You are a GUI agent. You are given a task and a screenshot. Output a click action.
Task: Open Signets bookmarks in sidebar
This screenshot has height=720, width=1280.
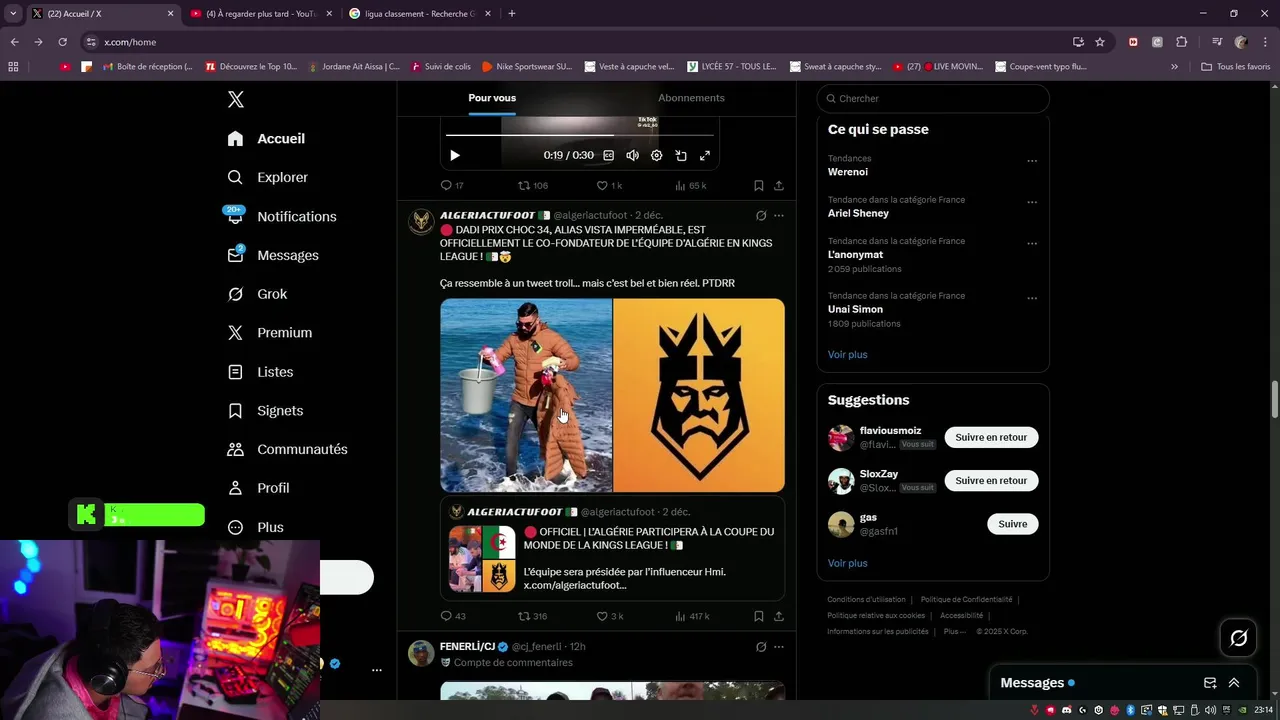[265, 411]
